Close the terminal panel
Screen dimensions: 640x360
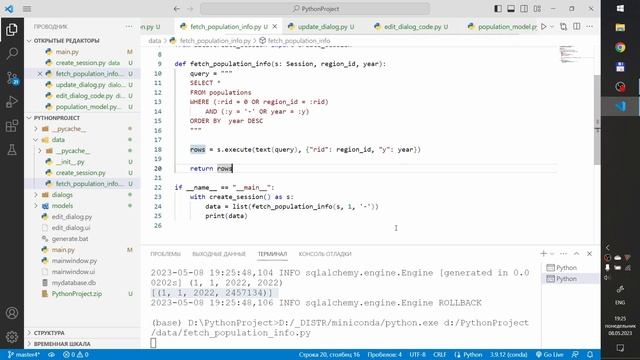tap(590, 254)
